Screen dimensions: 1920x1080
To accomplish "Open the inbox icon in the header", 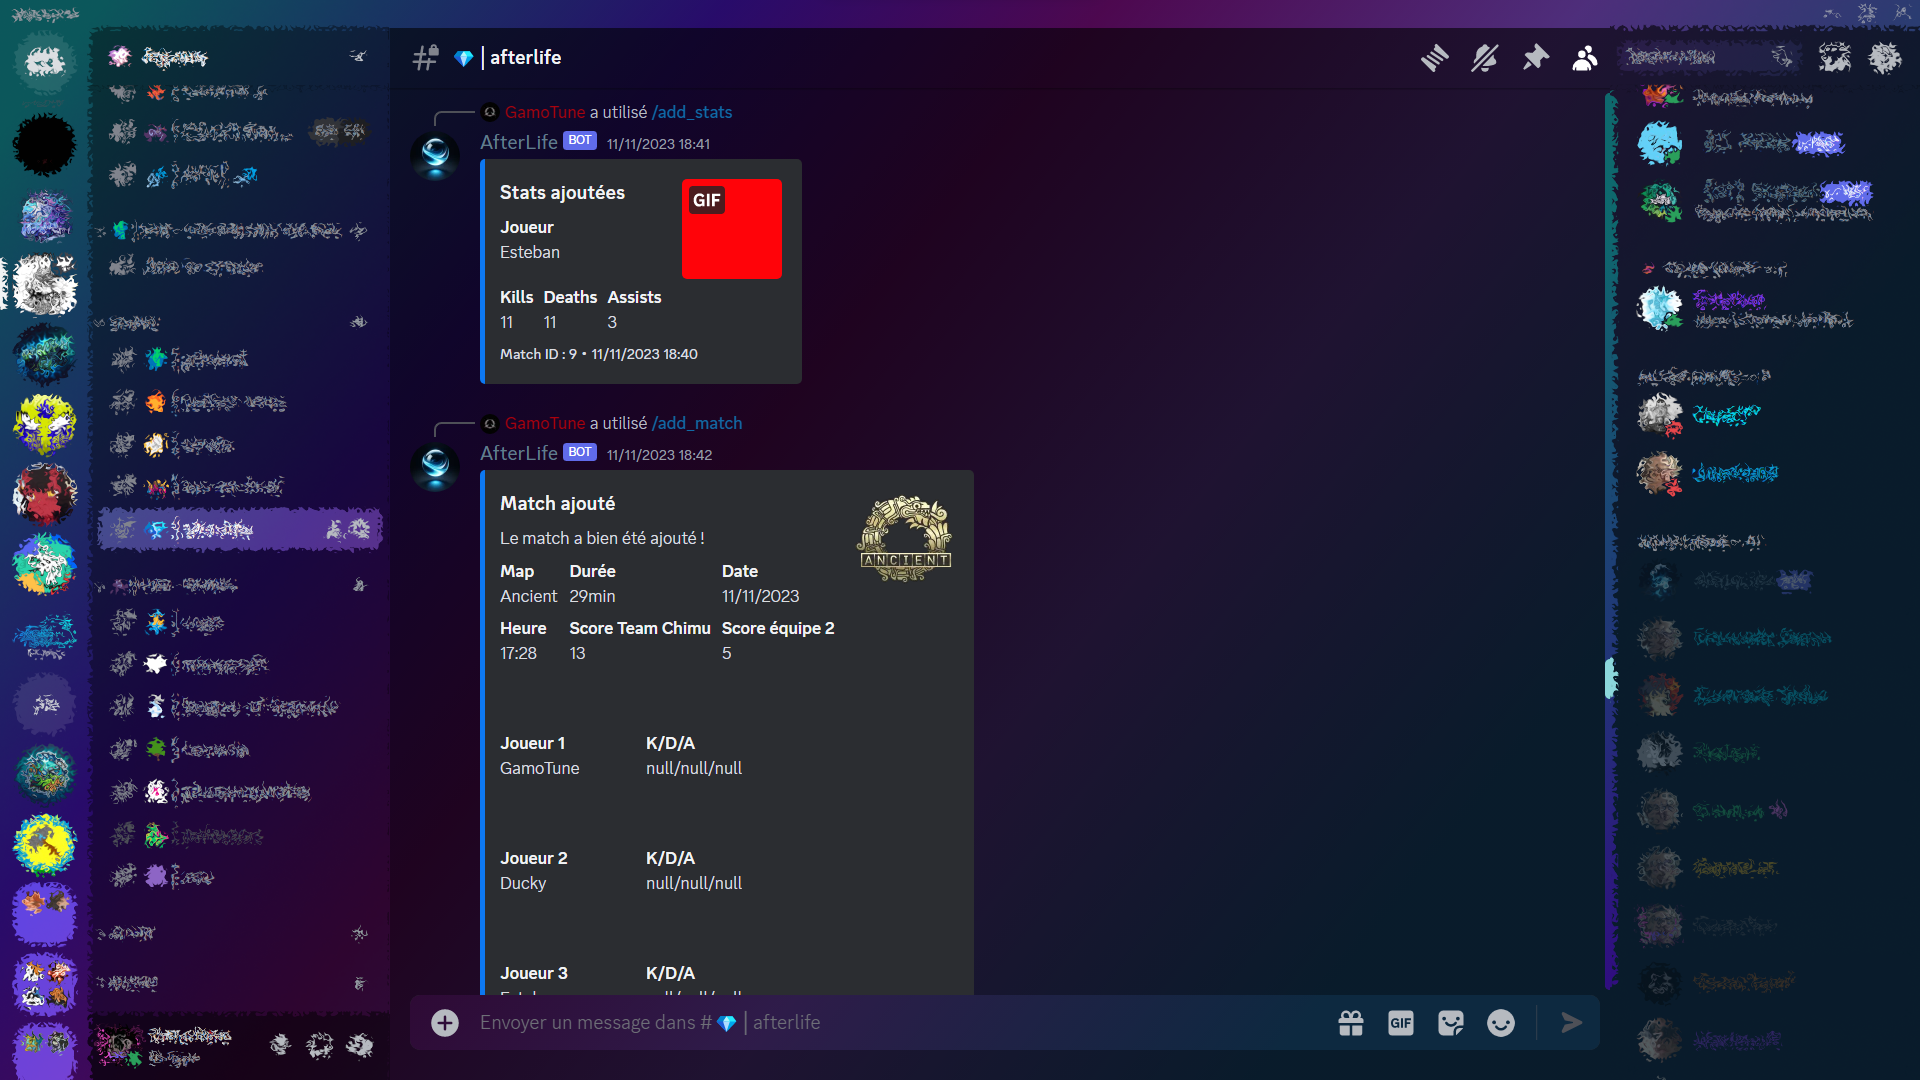I will pos(1835,58).
